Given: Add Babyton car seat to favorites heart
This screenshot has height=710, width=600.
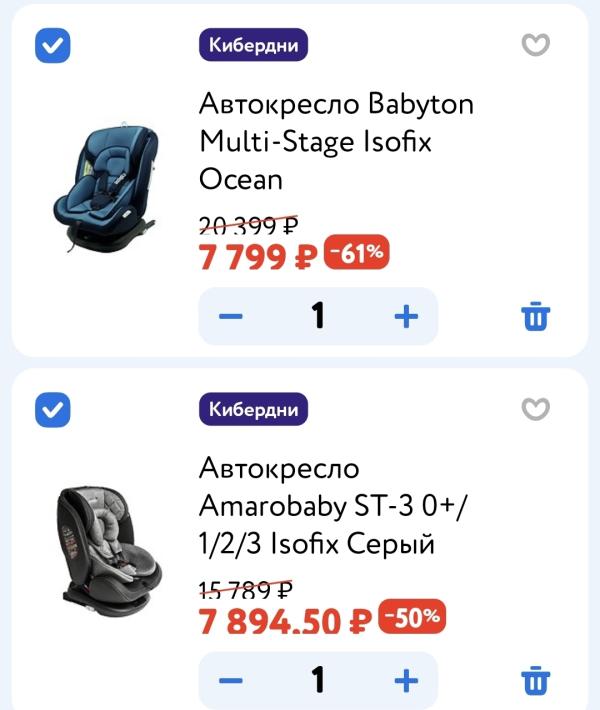Looking at the screenshot, I should click(535, 44).
